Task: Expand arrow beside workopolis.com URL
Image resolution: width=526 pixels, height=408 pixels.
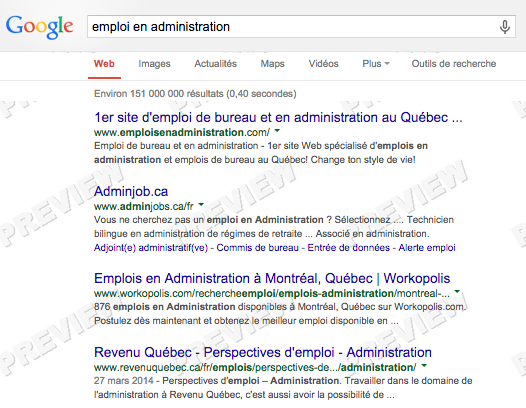Action: tap(457, 292)
